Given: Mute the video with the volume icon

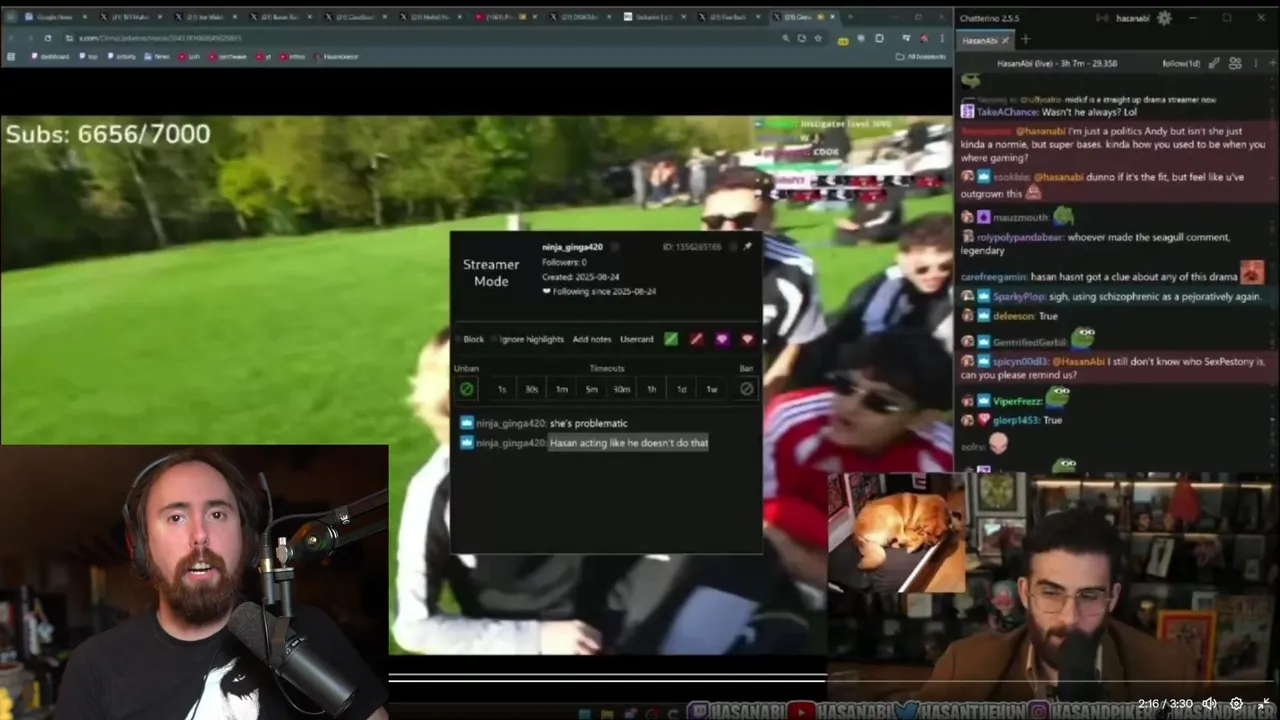Looking at the screenshot, I should tap(1210, 704).
